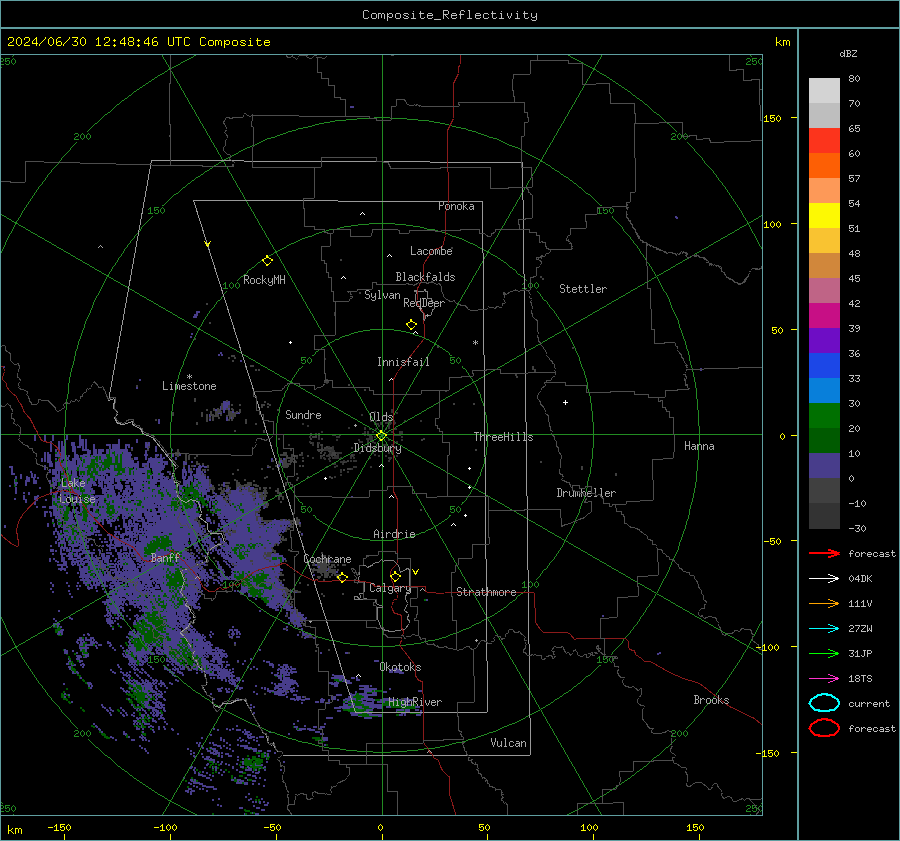The height and width of the screenshot is (841, 900).
Task: Click the Ponoka town label
Action: [x=456, y=207]
